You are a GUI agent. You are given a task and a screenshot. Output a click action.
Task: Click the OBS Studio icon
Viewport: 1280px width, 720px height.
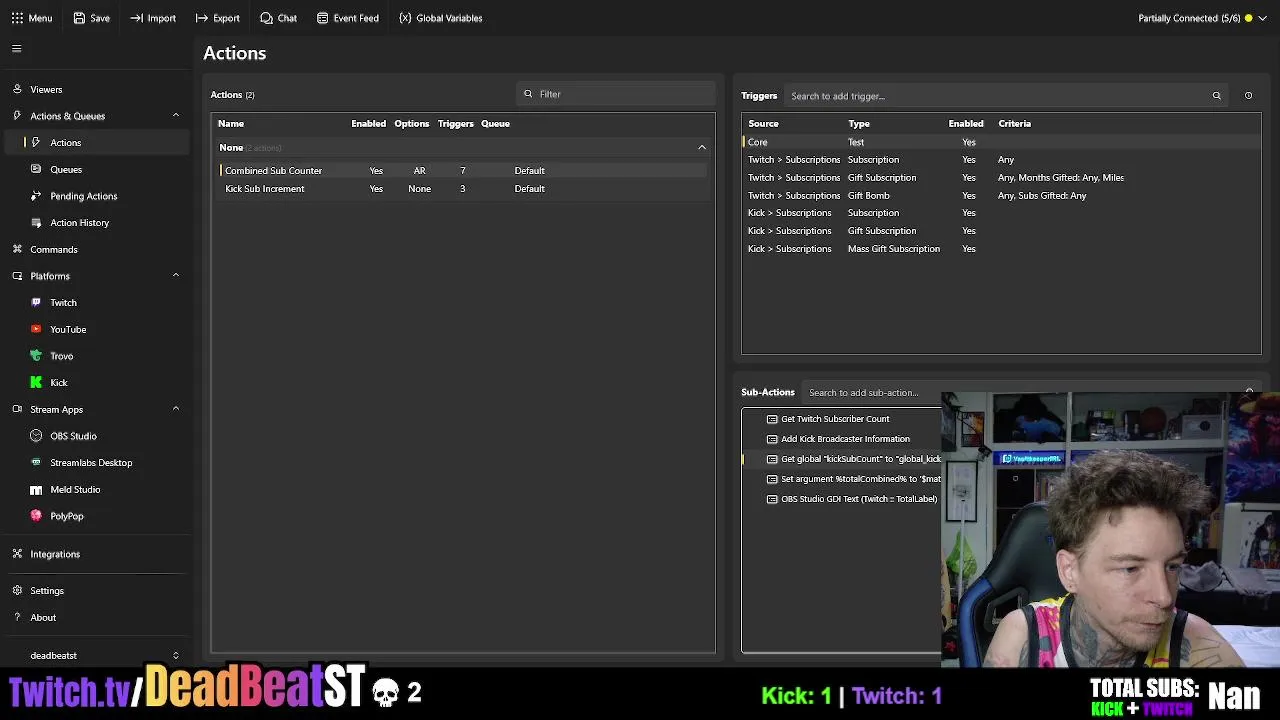tap(36, 436)
